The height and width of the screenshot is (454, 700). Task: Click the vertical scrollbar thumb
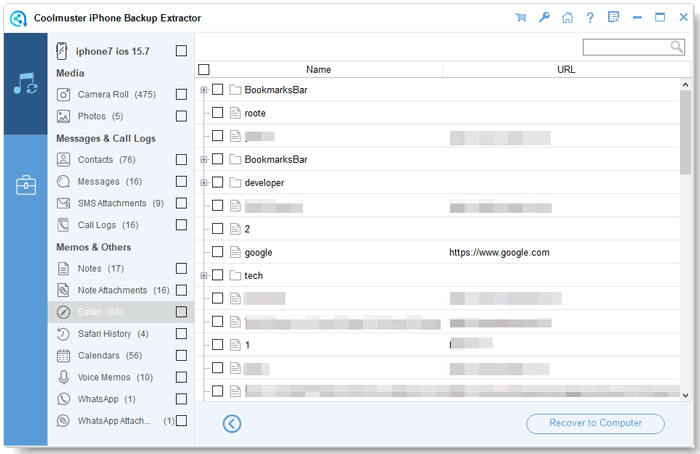[685, 132]
